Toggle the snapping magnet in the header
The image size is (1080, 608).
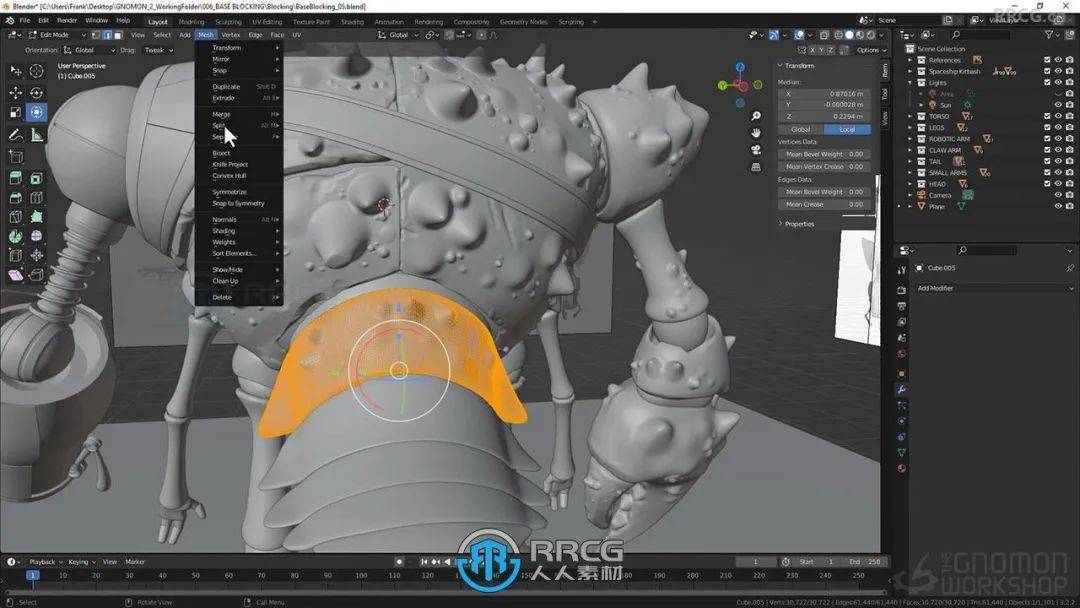click(x=448, y=34)
